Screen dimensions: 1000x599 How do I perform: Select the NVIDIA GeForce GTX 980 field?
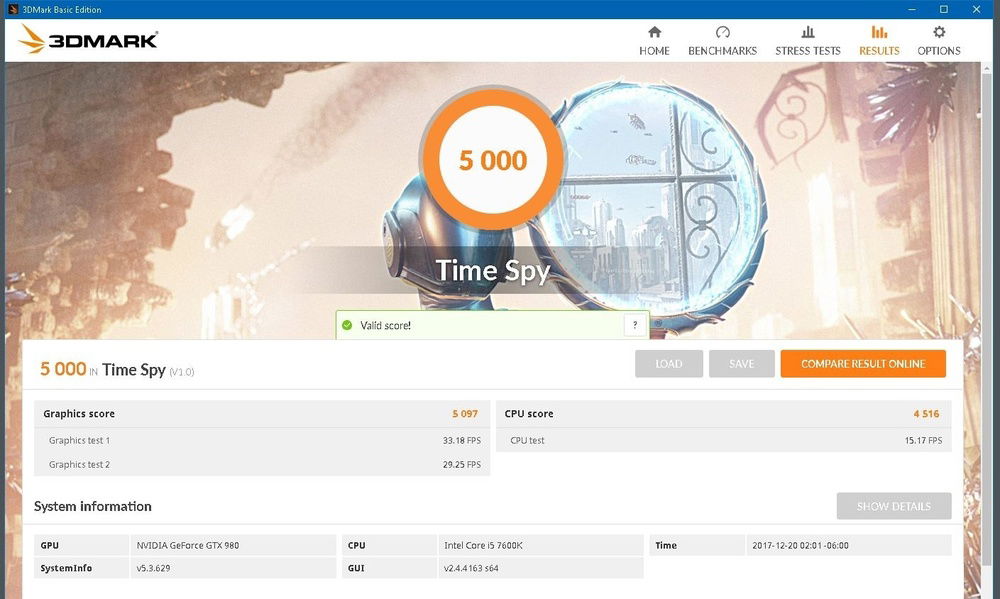(x=234, y=545)
